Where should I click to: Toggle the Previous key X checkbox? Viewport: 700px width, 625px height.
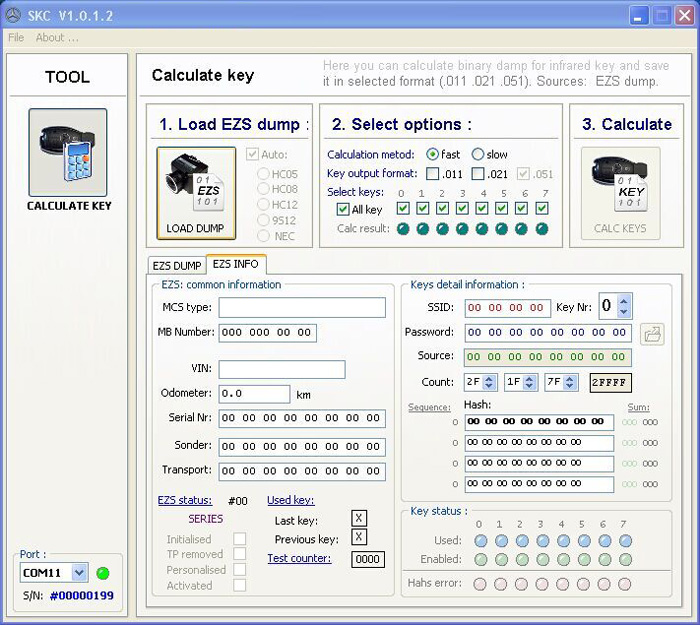[x=359, y=537]
